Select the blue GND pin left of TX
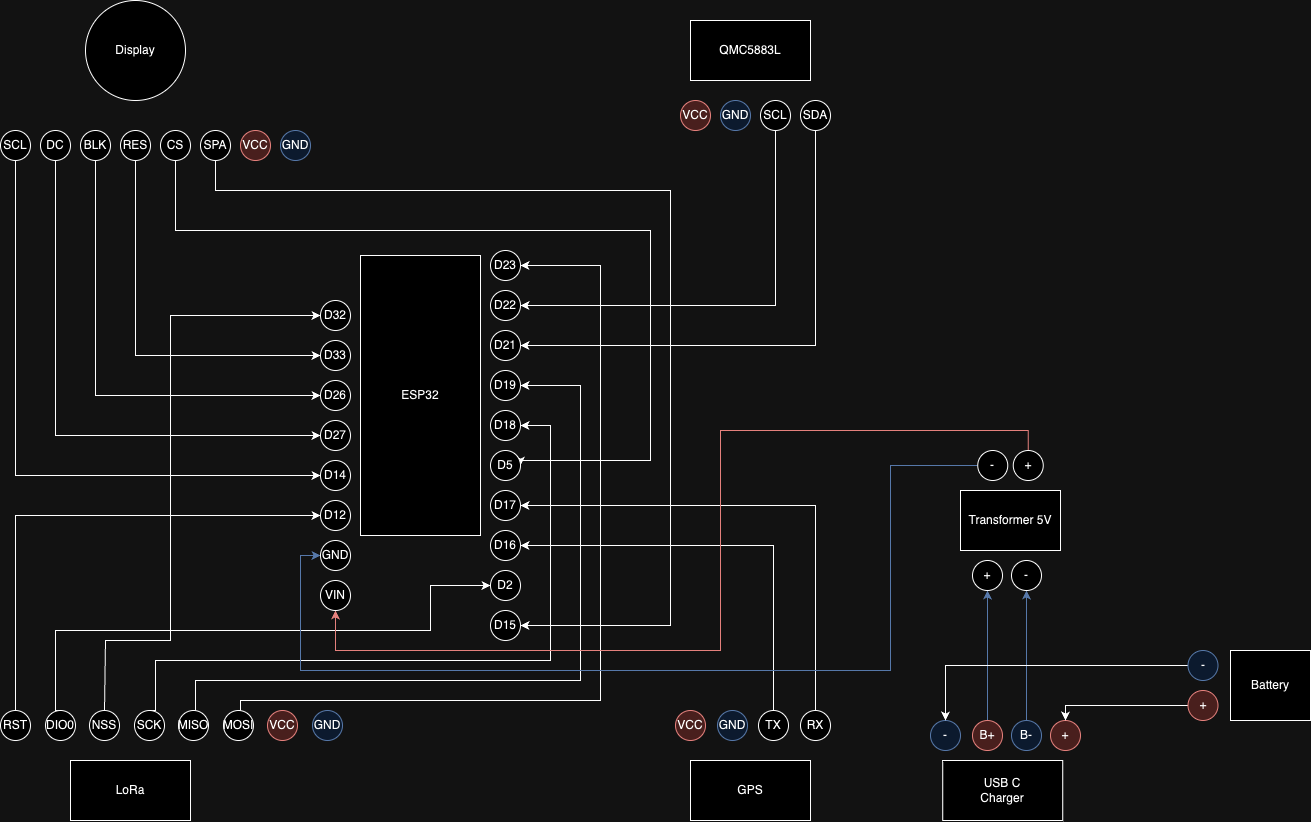 [x=732, y=725]
